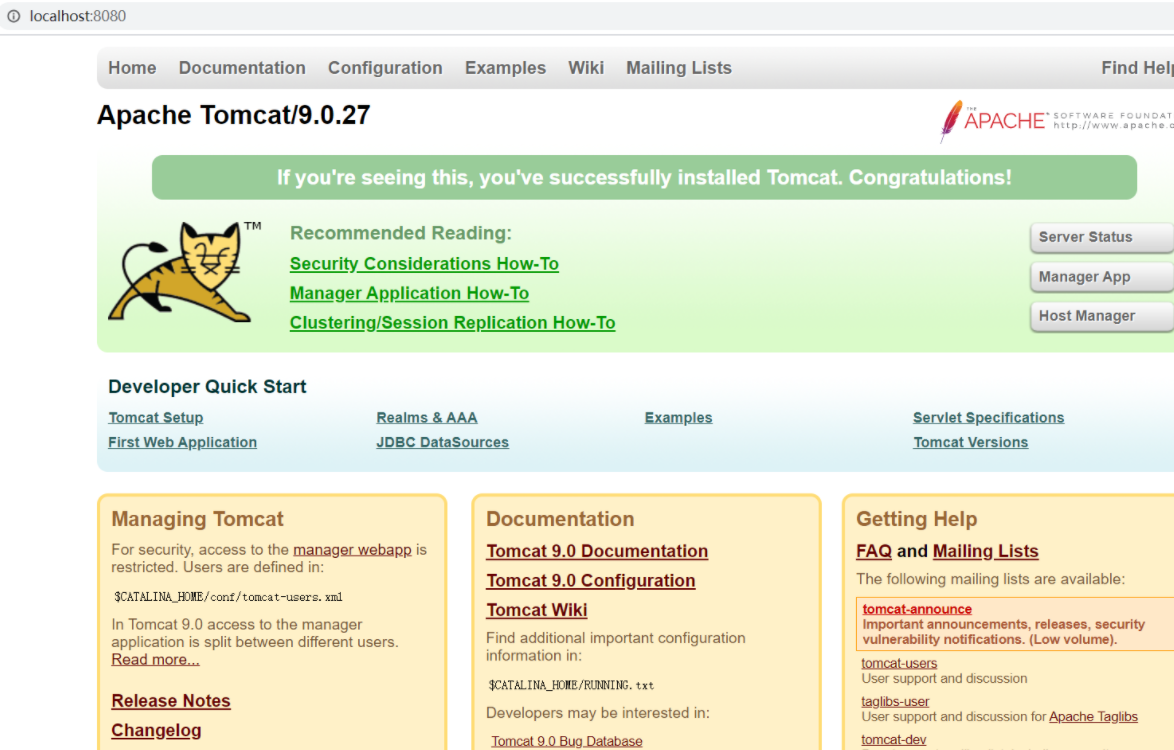Viewport: 1174px width, 750px height.
Task: Click the $CATALINA_HOME/RUNNING.txt path text
Action: click(571, 685)
